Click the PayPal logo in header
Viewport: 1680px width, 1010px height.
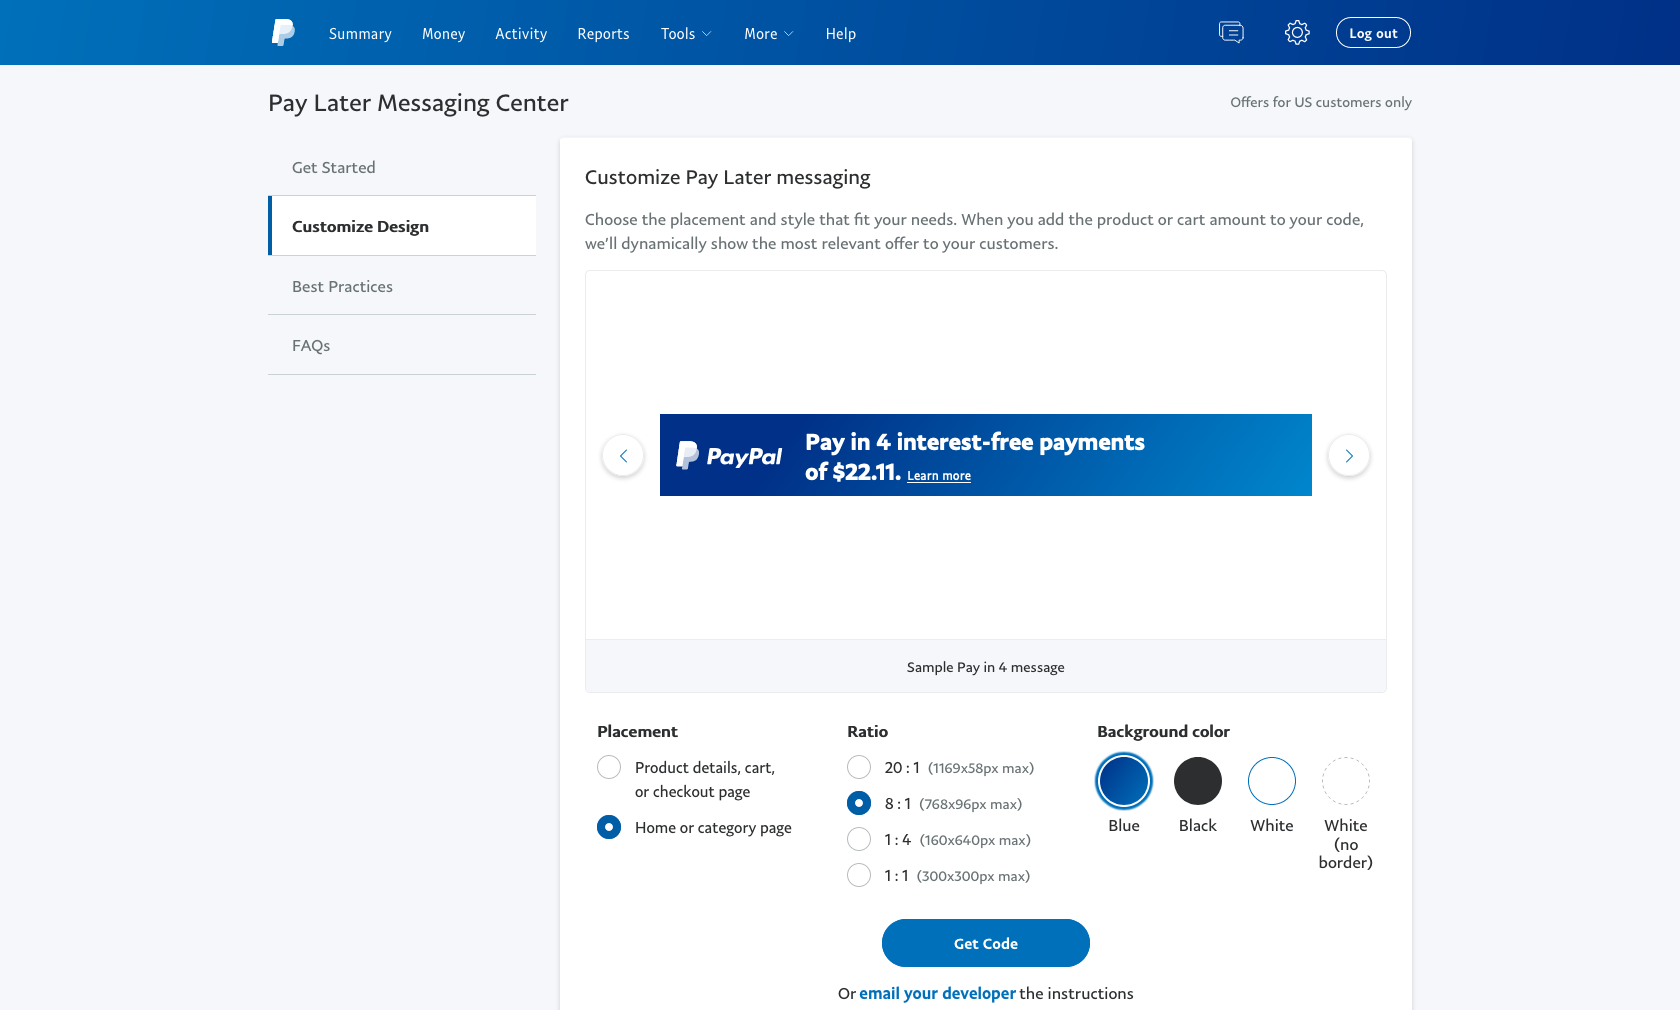point(283,33)
